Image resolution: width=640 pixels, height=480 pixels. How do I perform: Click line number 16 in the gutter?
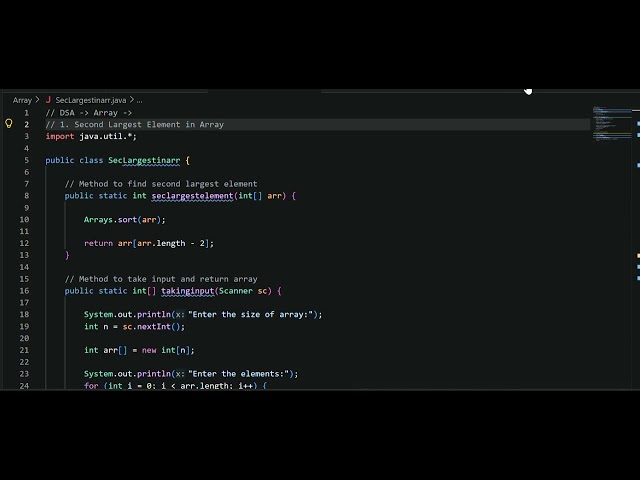(x=24, y=291)
